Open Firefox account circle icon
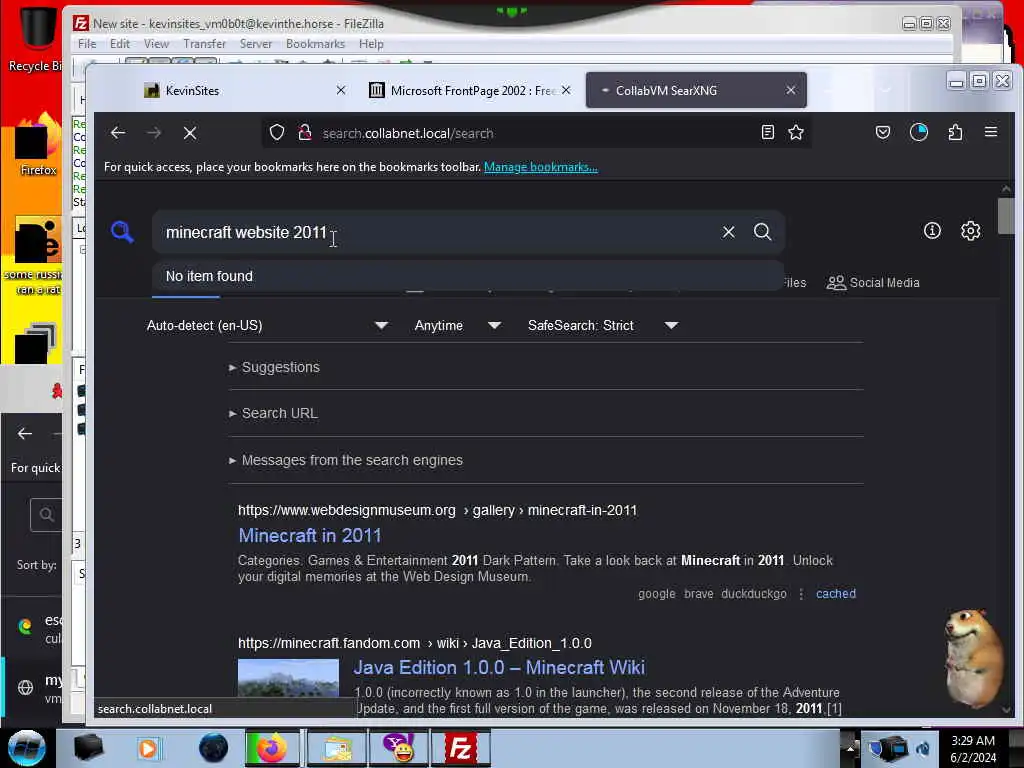This screenshot has width=1024, height=768. click(x=919, y=133)
